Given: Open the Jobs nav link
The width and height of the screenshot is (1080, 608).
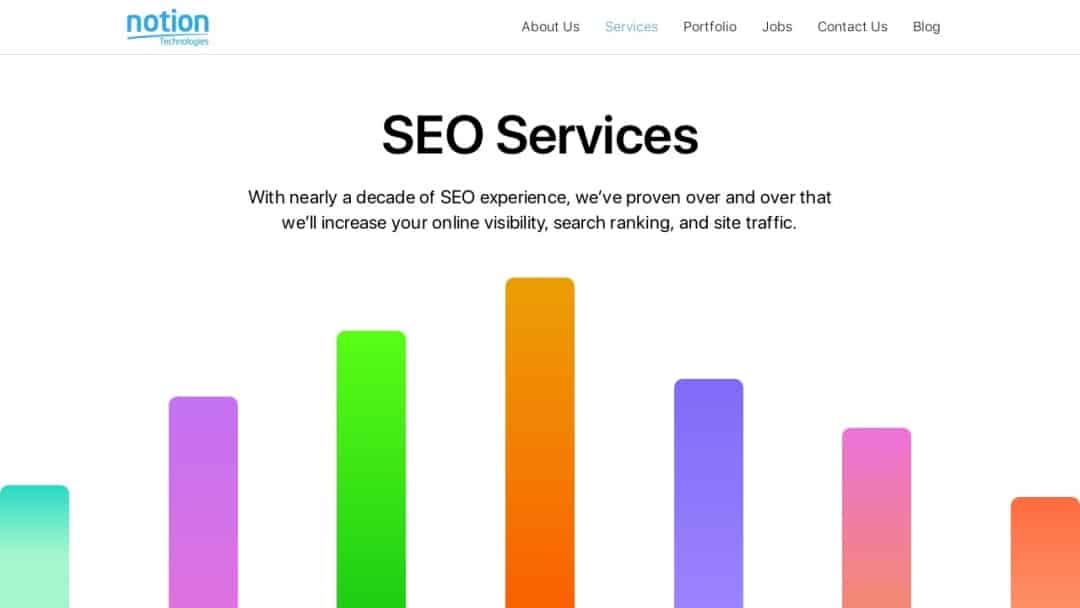Looking at the screenshot, I should (x=777, y=27).
